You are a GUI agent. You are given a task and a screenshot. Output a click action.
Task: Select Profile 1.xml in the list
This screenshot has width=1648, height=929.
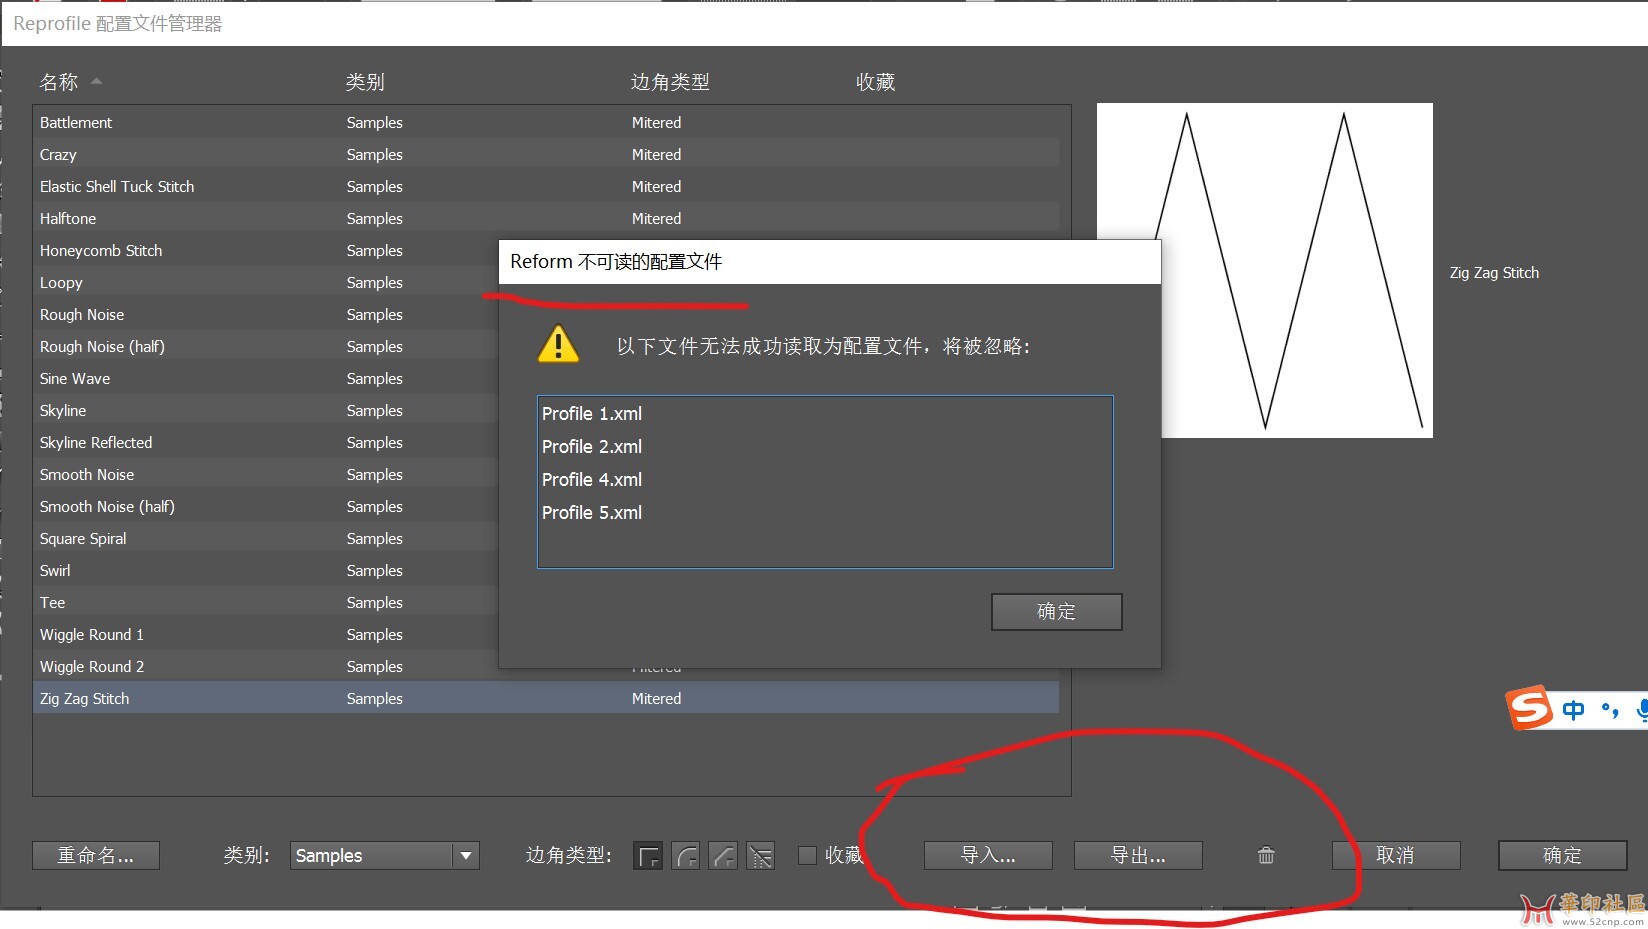pos(825,414)
